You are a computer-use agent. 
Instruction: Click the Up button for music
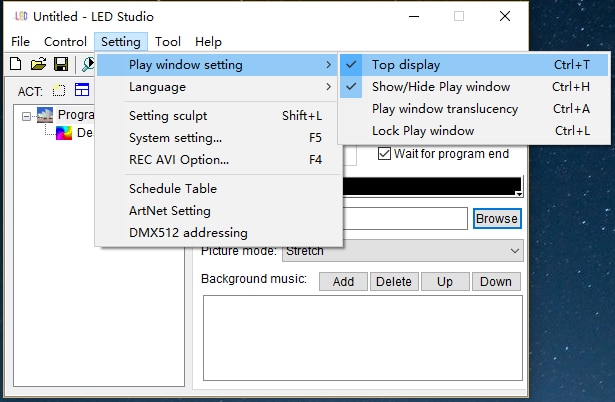[445, 282]
